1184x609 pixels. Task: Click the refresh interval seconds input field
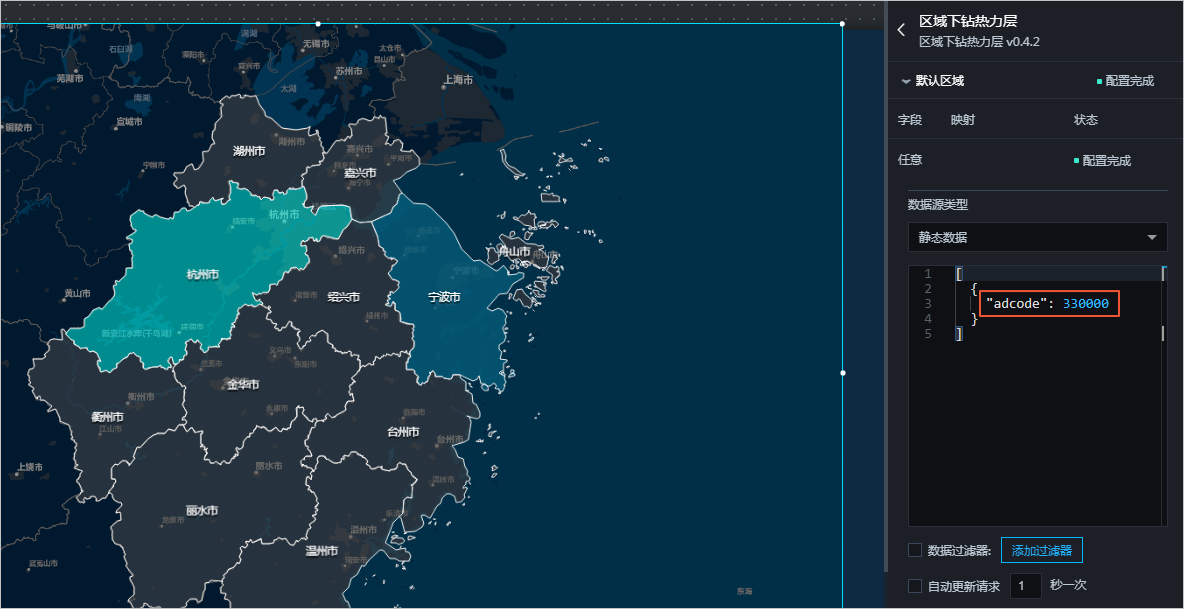coord(1024,586)
